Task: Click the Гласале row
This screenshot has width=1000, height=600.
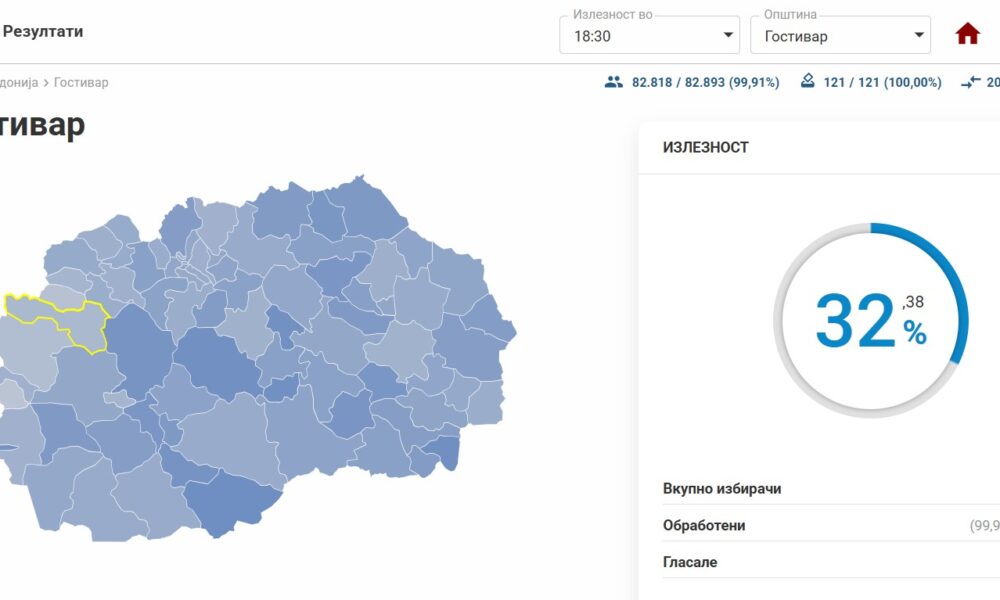Action: [x=690, y=562]
